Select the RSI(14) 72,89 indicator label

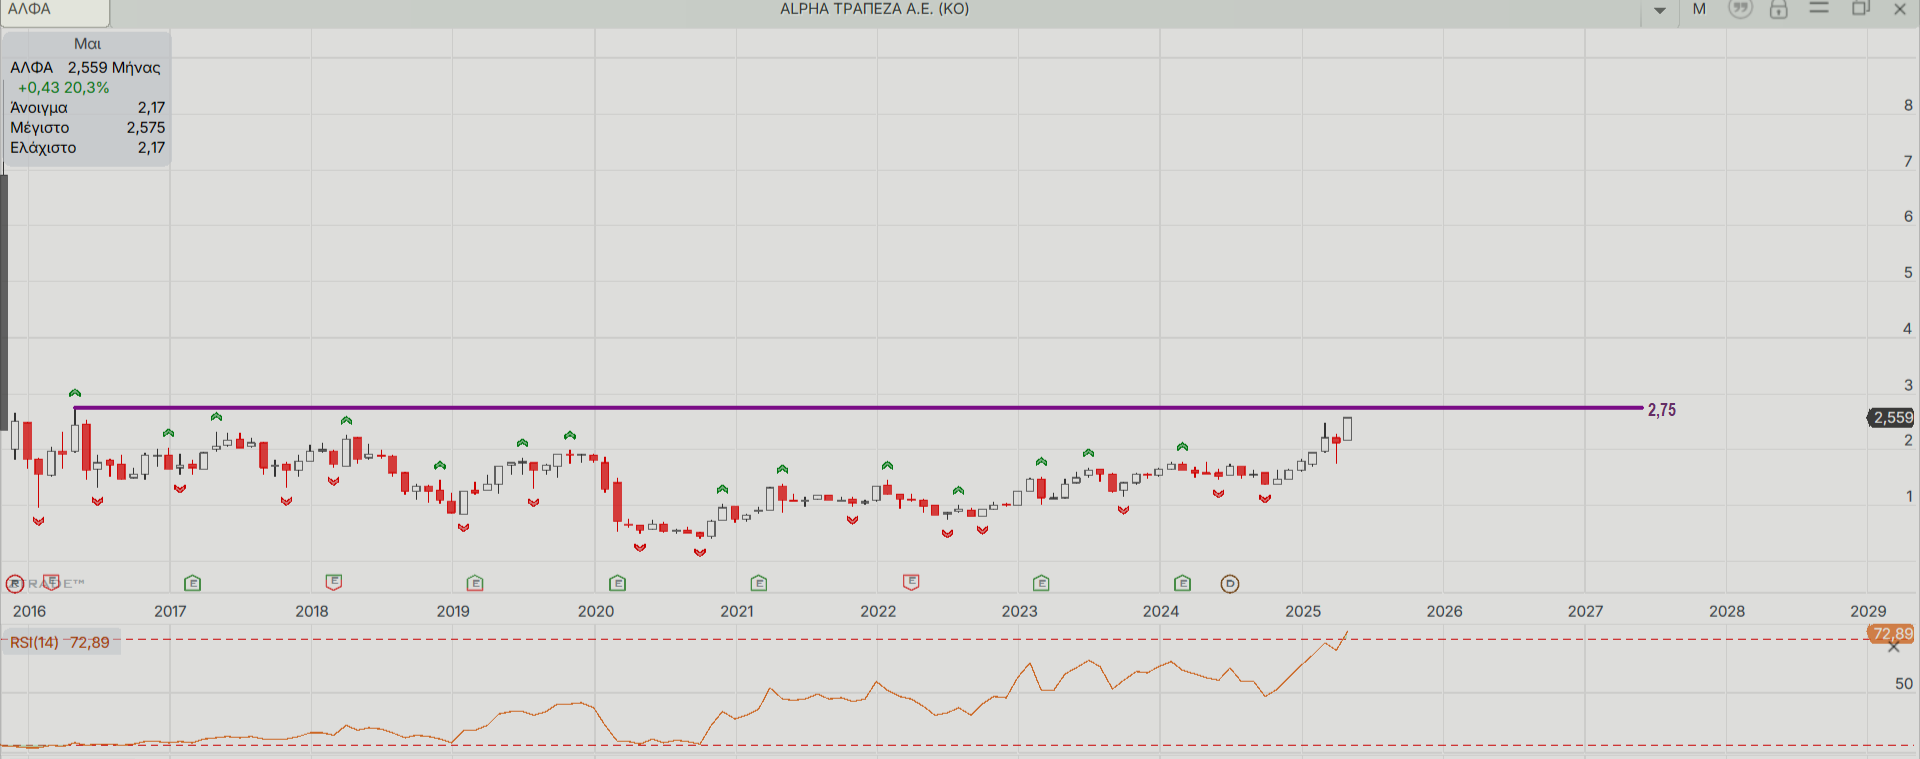60,642
